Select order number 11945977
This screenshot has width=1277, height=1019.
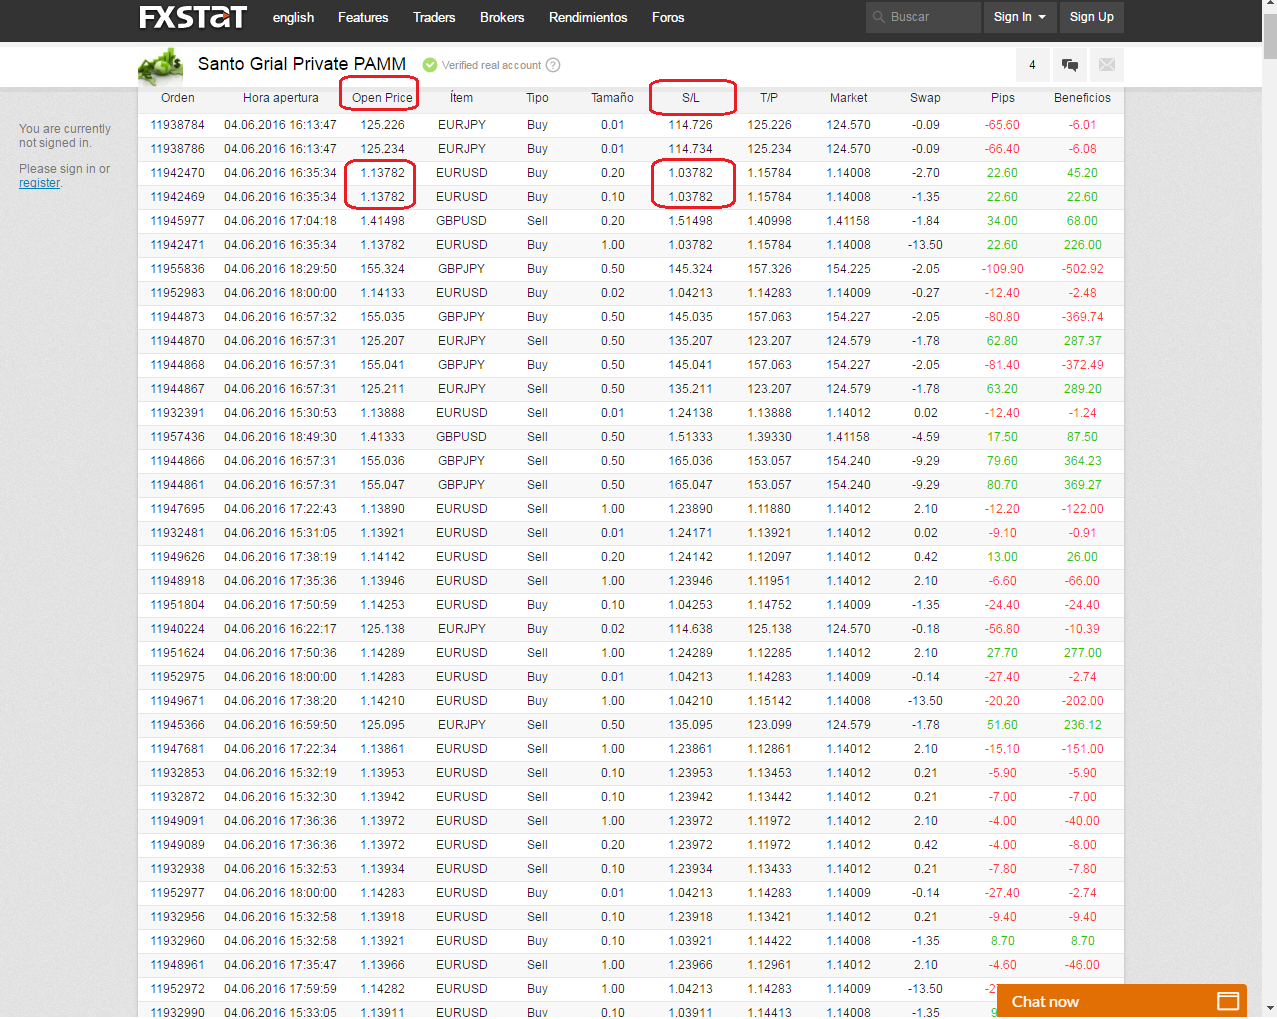178,221
